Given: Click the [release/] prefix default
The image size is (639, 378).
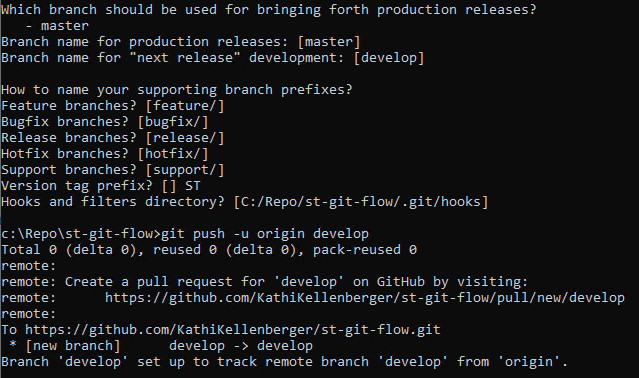Looking at the screenshot, I should coord(185,138).
